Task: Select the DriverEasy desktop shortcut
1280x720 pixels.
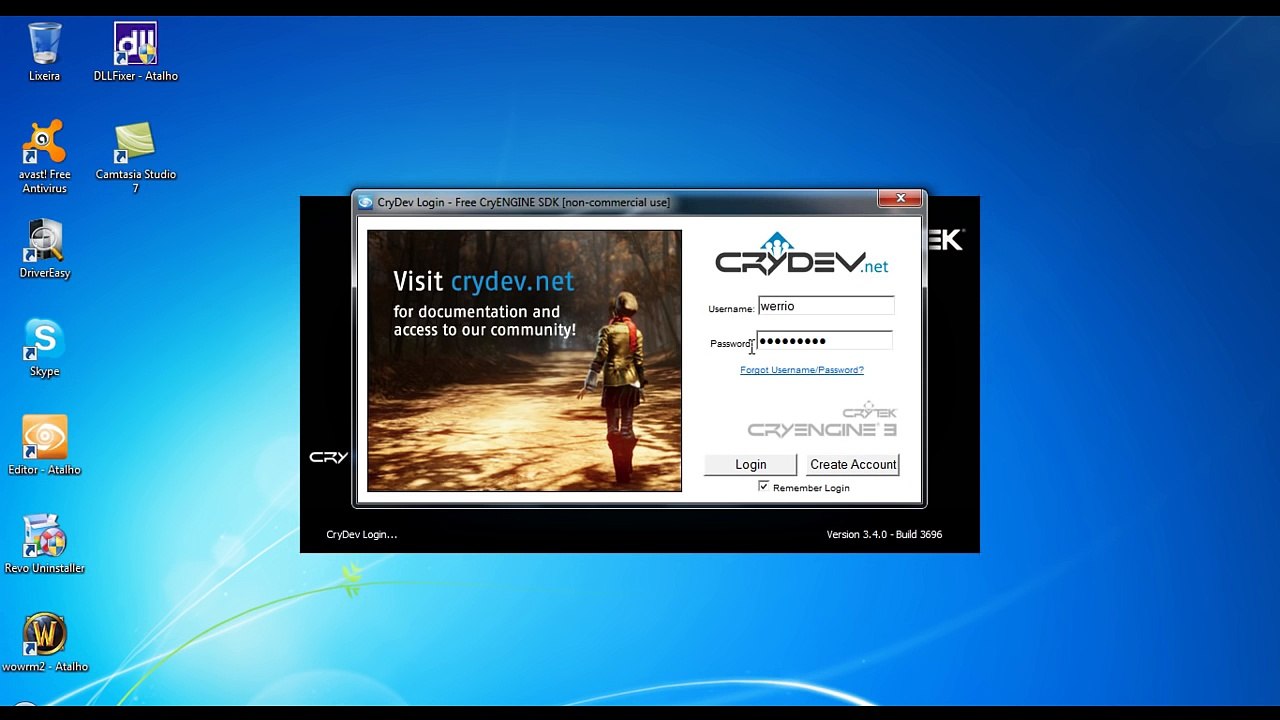Action: point(44,249)
